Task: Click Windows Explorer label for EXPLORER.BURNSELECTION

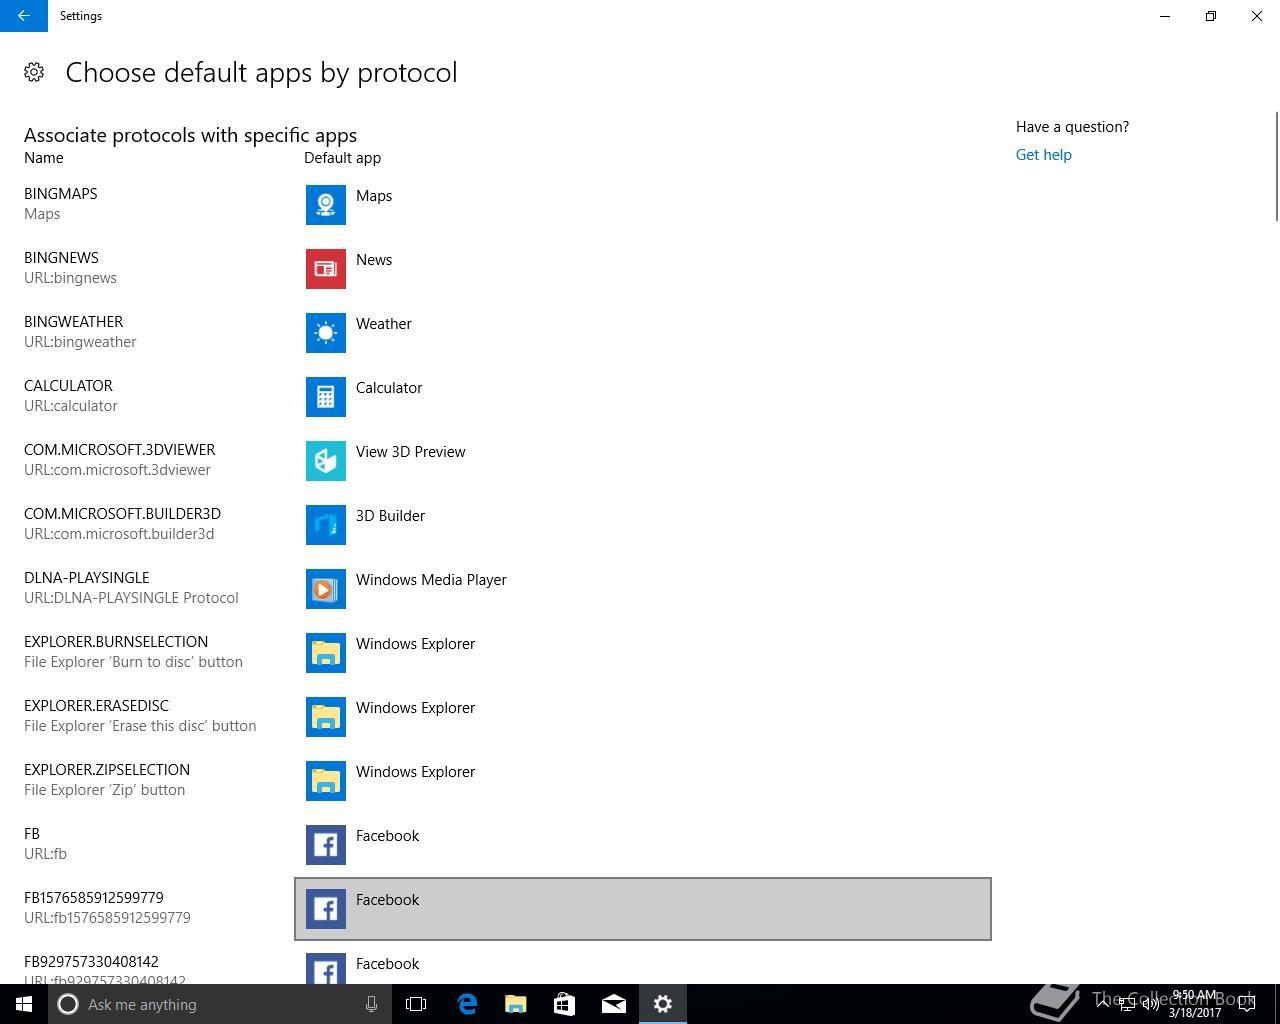Action: 415,644
